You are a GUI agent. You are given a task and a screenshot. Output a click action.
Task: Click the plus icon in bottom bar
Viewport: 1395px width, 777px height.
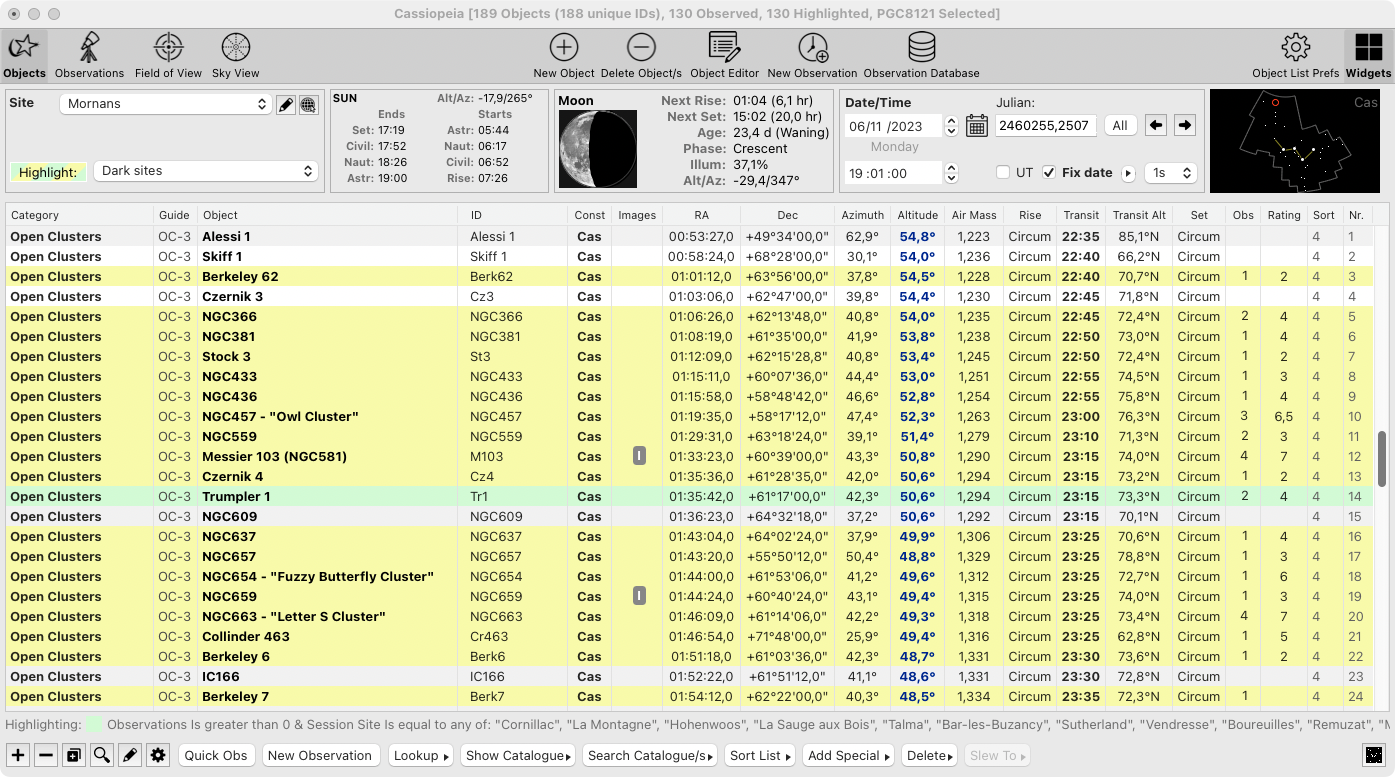18,755
